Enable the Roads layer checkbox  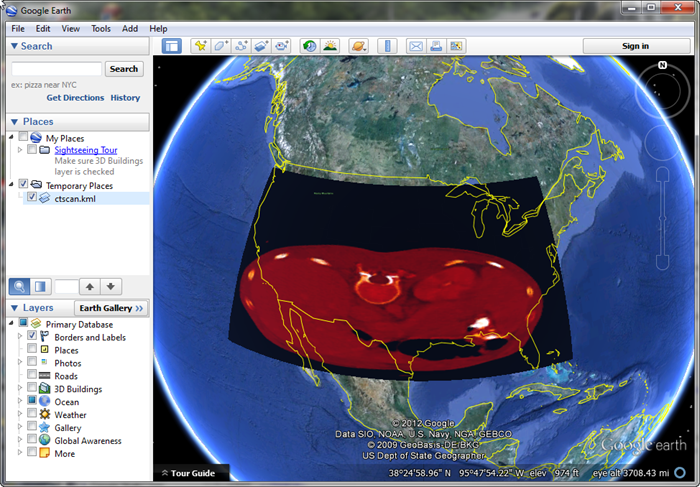tap(32, 376)
